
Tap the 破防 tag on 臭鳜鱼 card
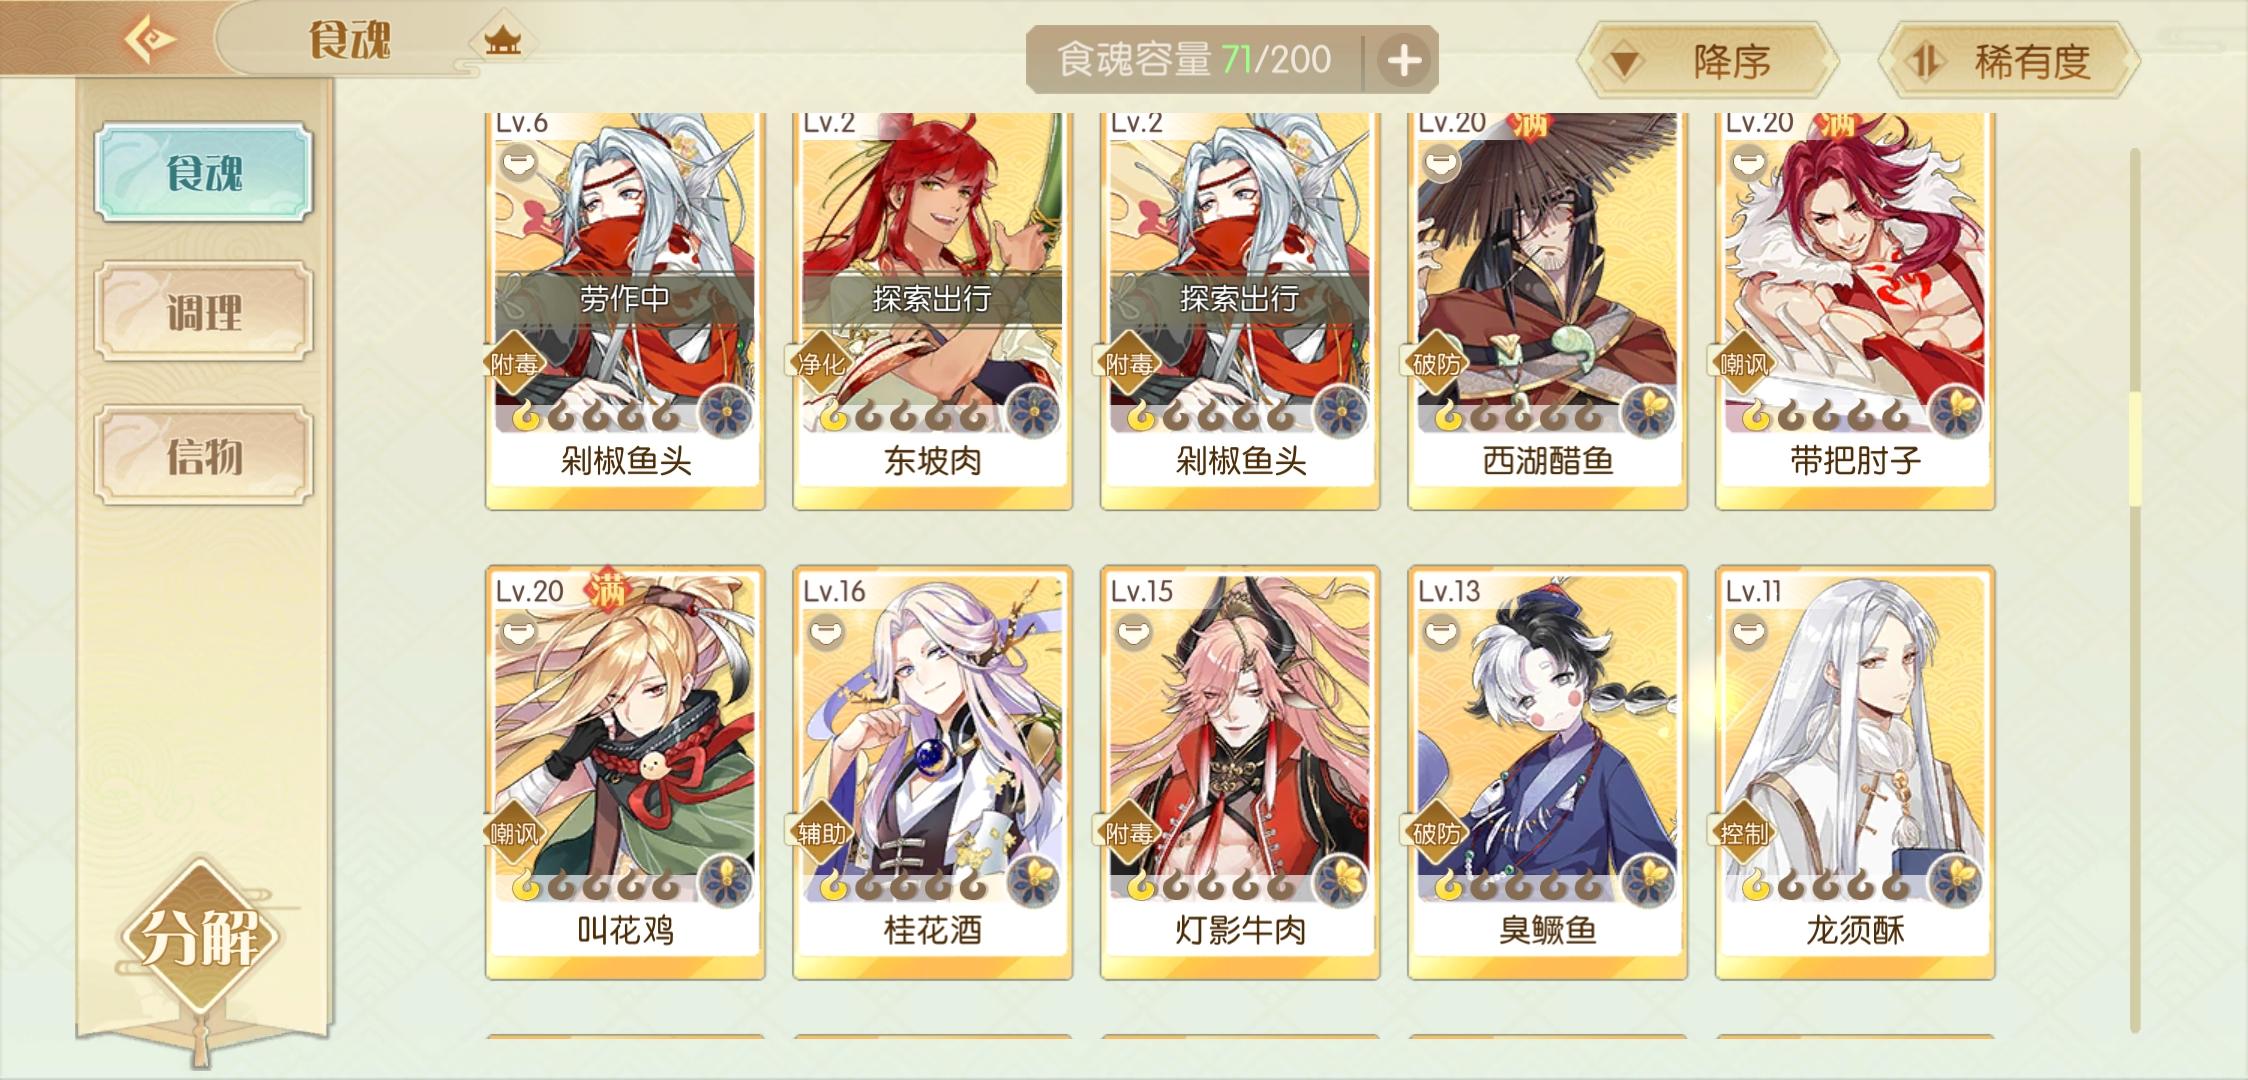coord(1436,833)
